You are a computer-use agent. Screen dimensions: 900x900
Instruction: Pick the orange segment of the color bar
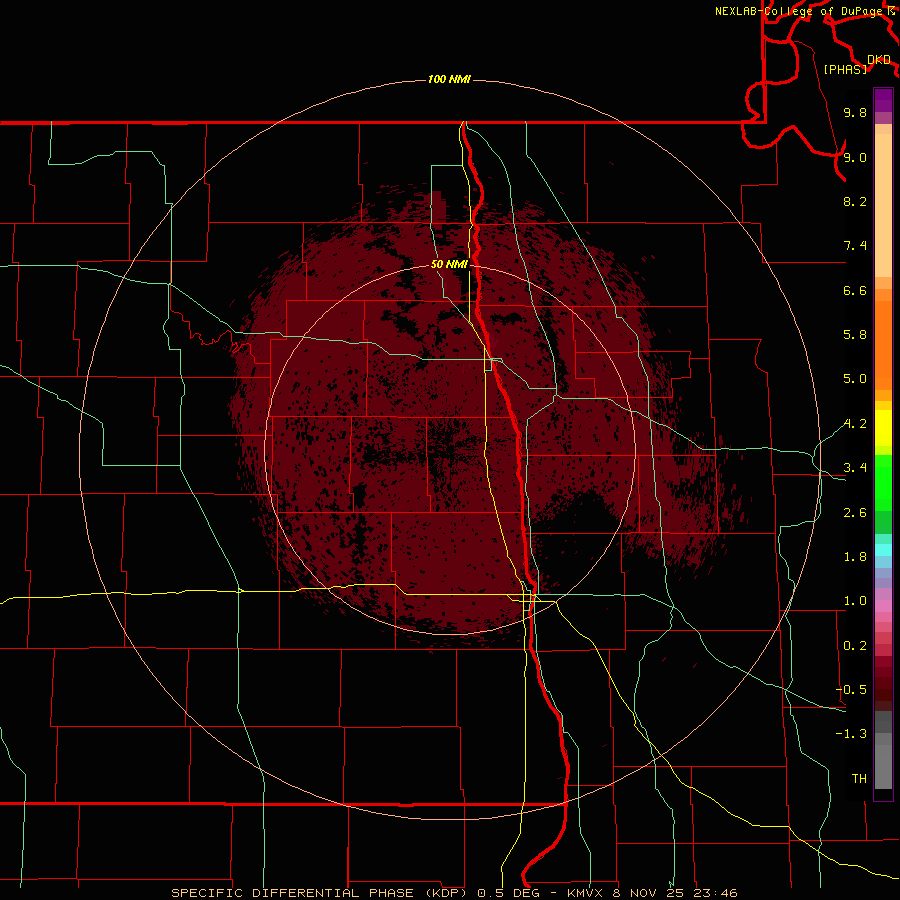click(x=883, y=345)
